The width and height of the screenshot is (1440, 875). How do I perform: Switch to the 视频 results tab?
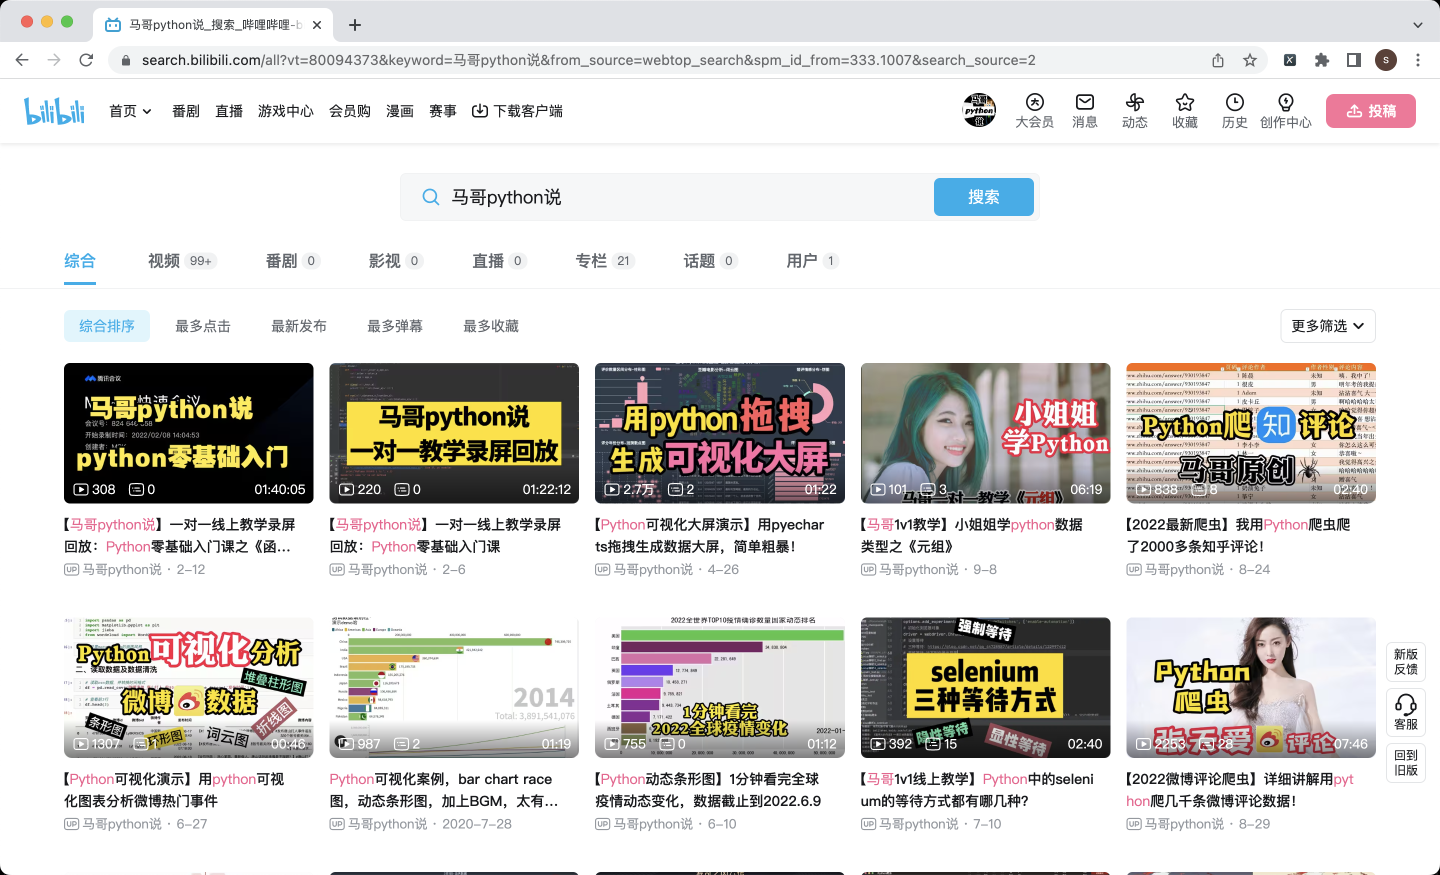164,261
